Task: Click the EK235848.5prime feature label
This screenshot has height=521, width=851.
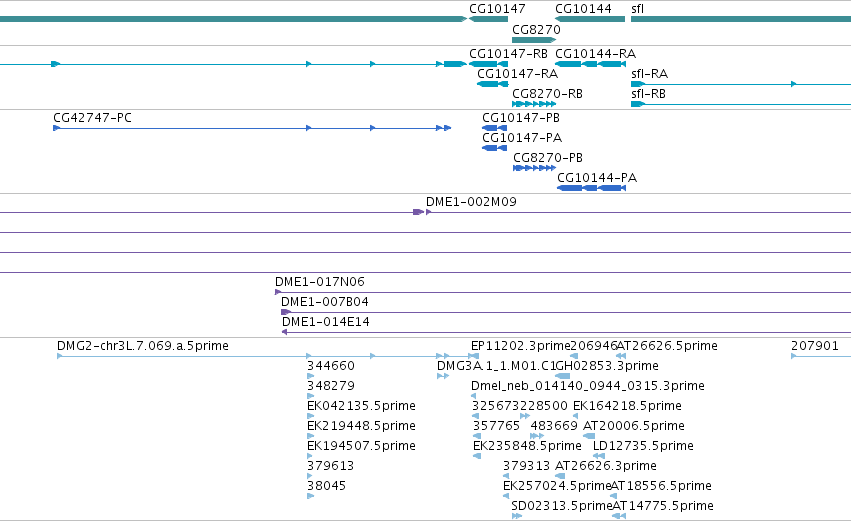Action: (527, 446)
